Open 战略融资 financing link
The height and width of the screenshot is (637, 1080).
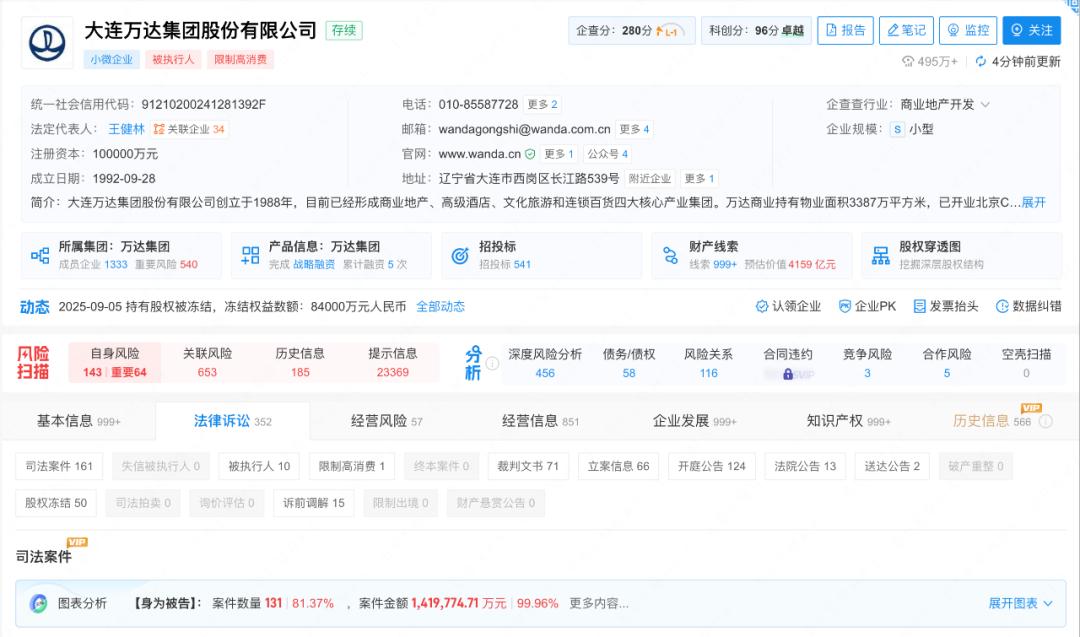pyautogui.click(x=314, y=264)
